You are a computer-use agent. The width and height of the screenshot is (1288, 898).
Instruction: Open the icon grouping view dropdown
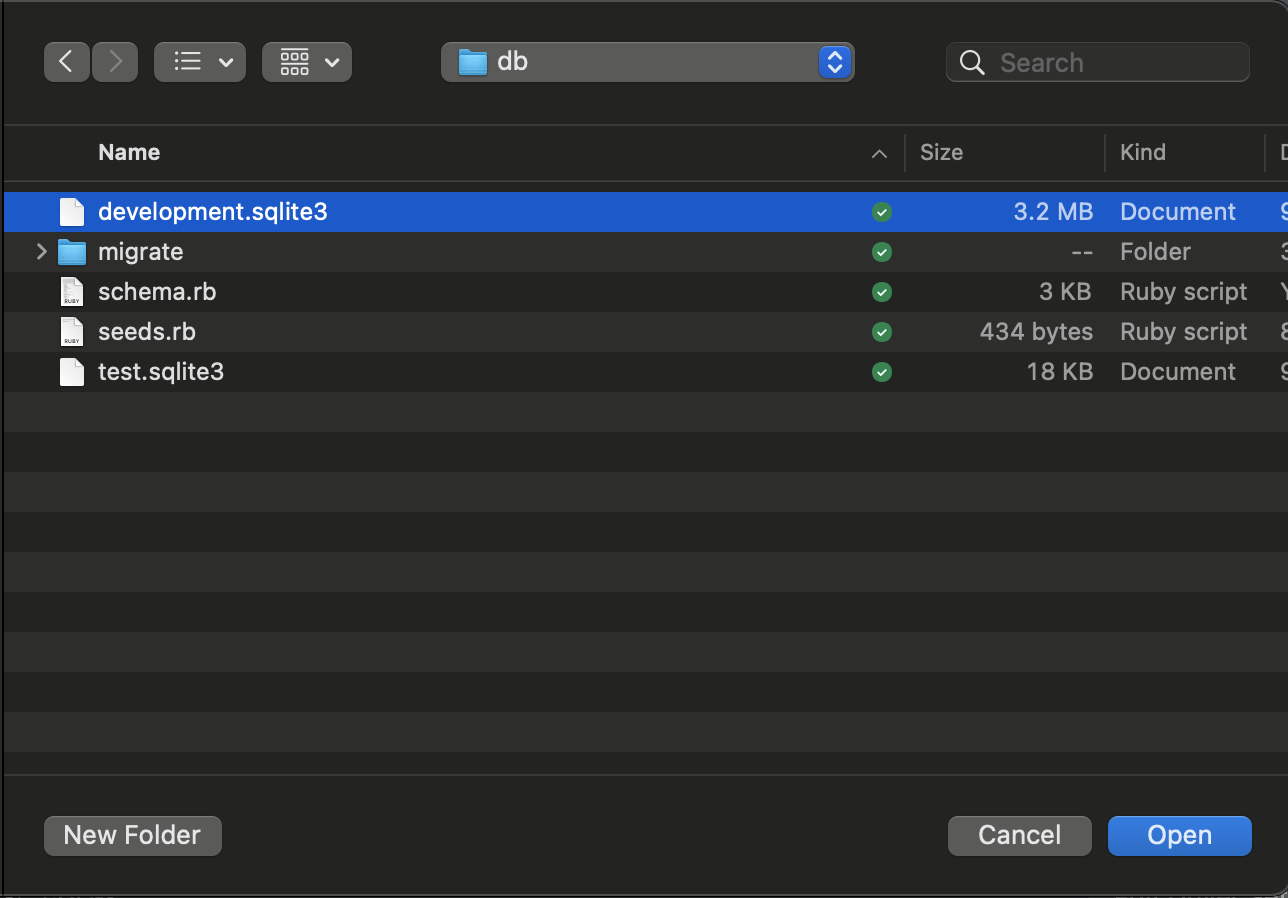coord(306,61)
